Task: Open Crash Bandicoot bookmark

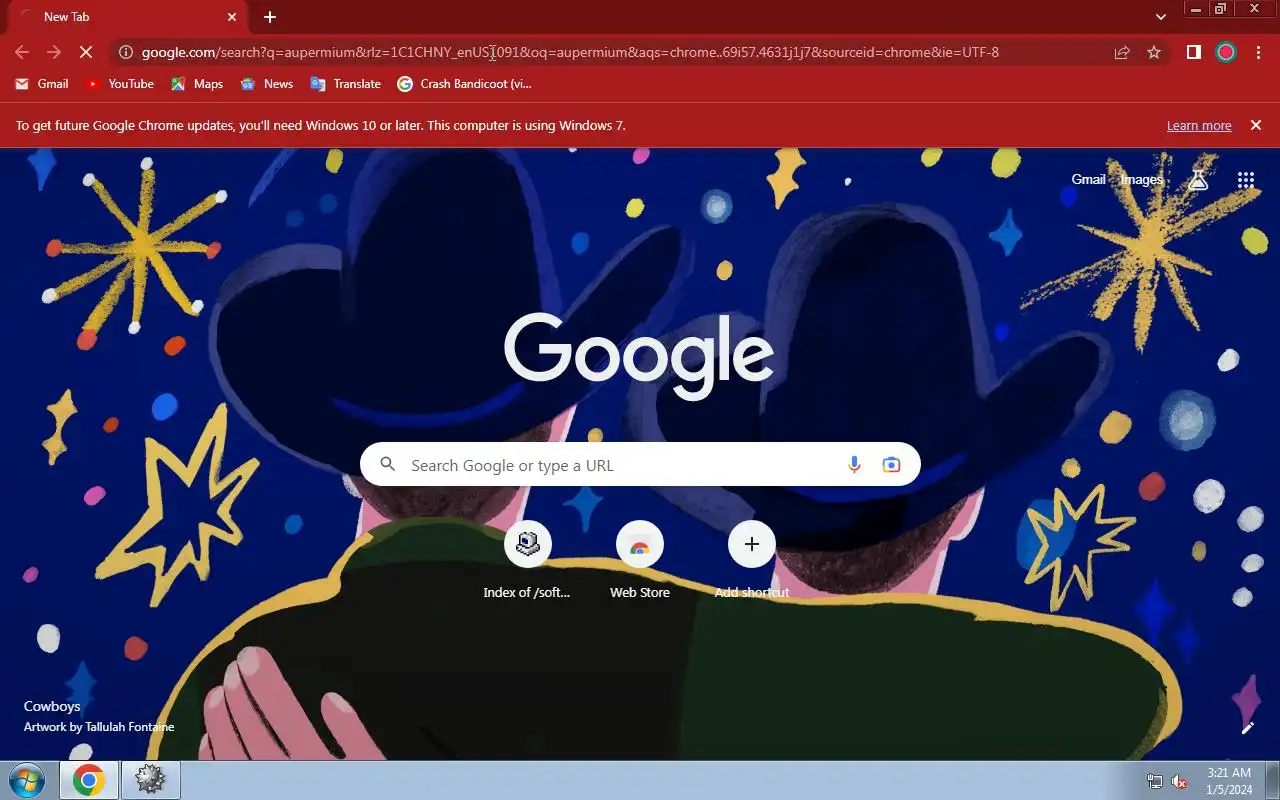Action: 465,84
